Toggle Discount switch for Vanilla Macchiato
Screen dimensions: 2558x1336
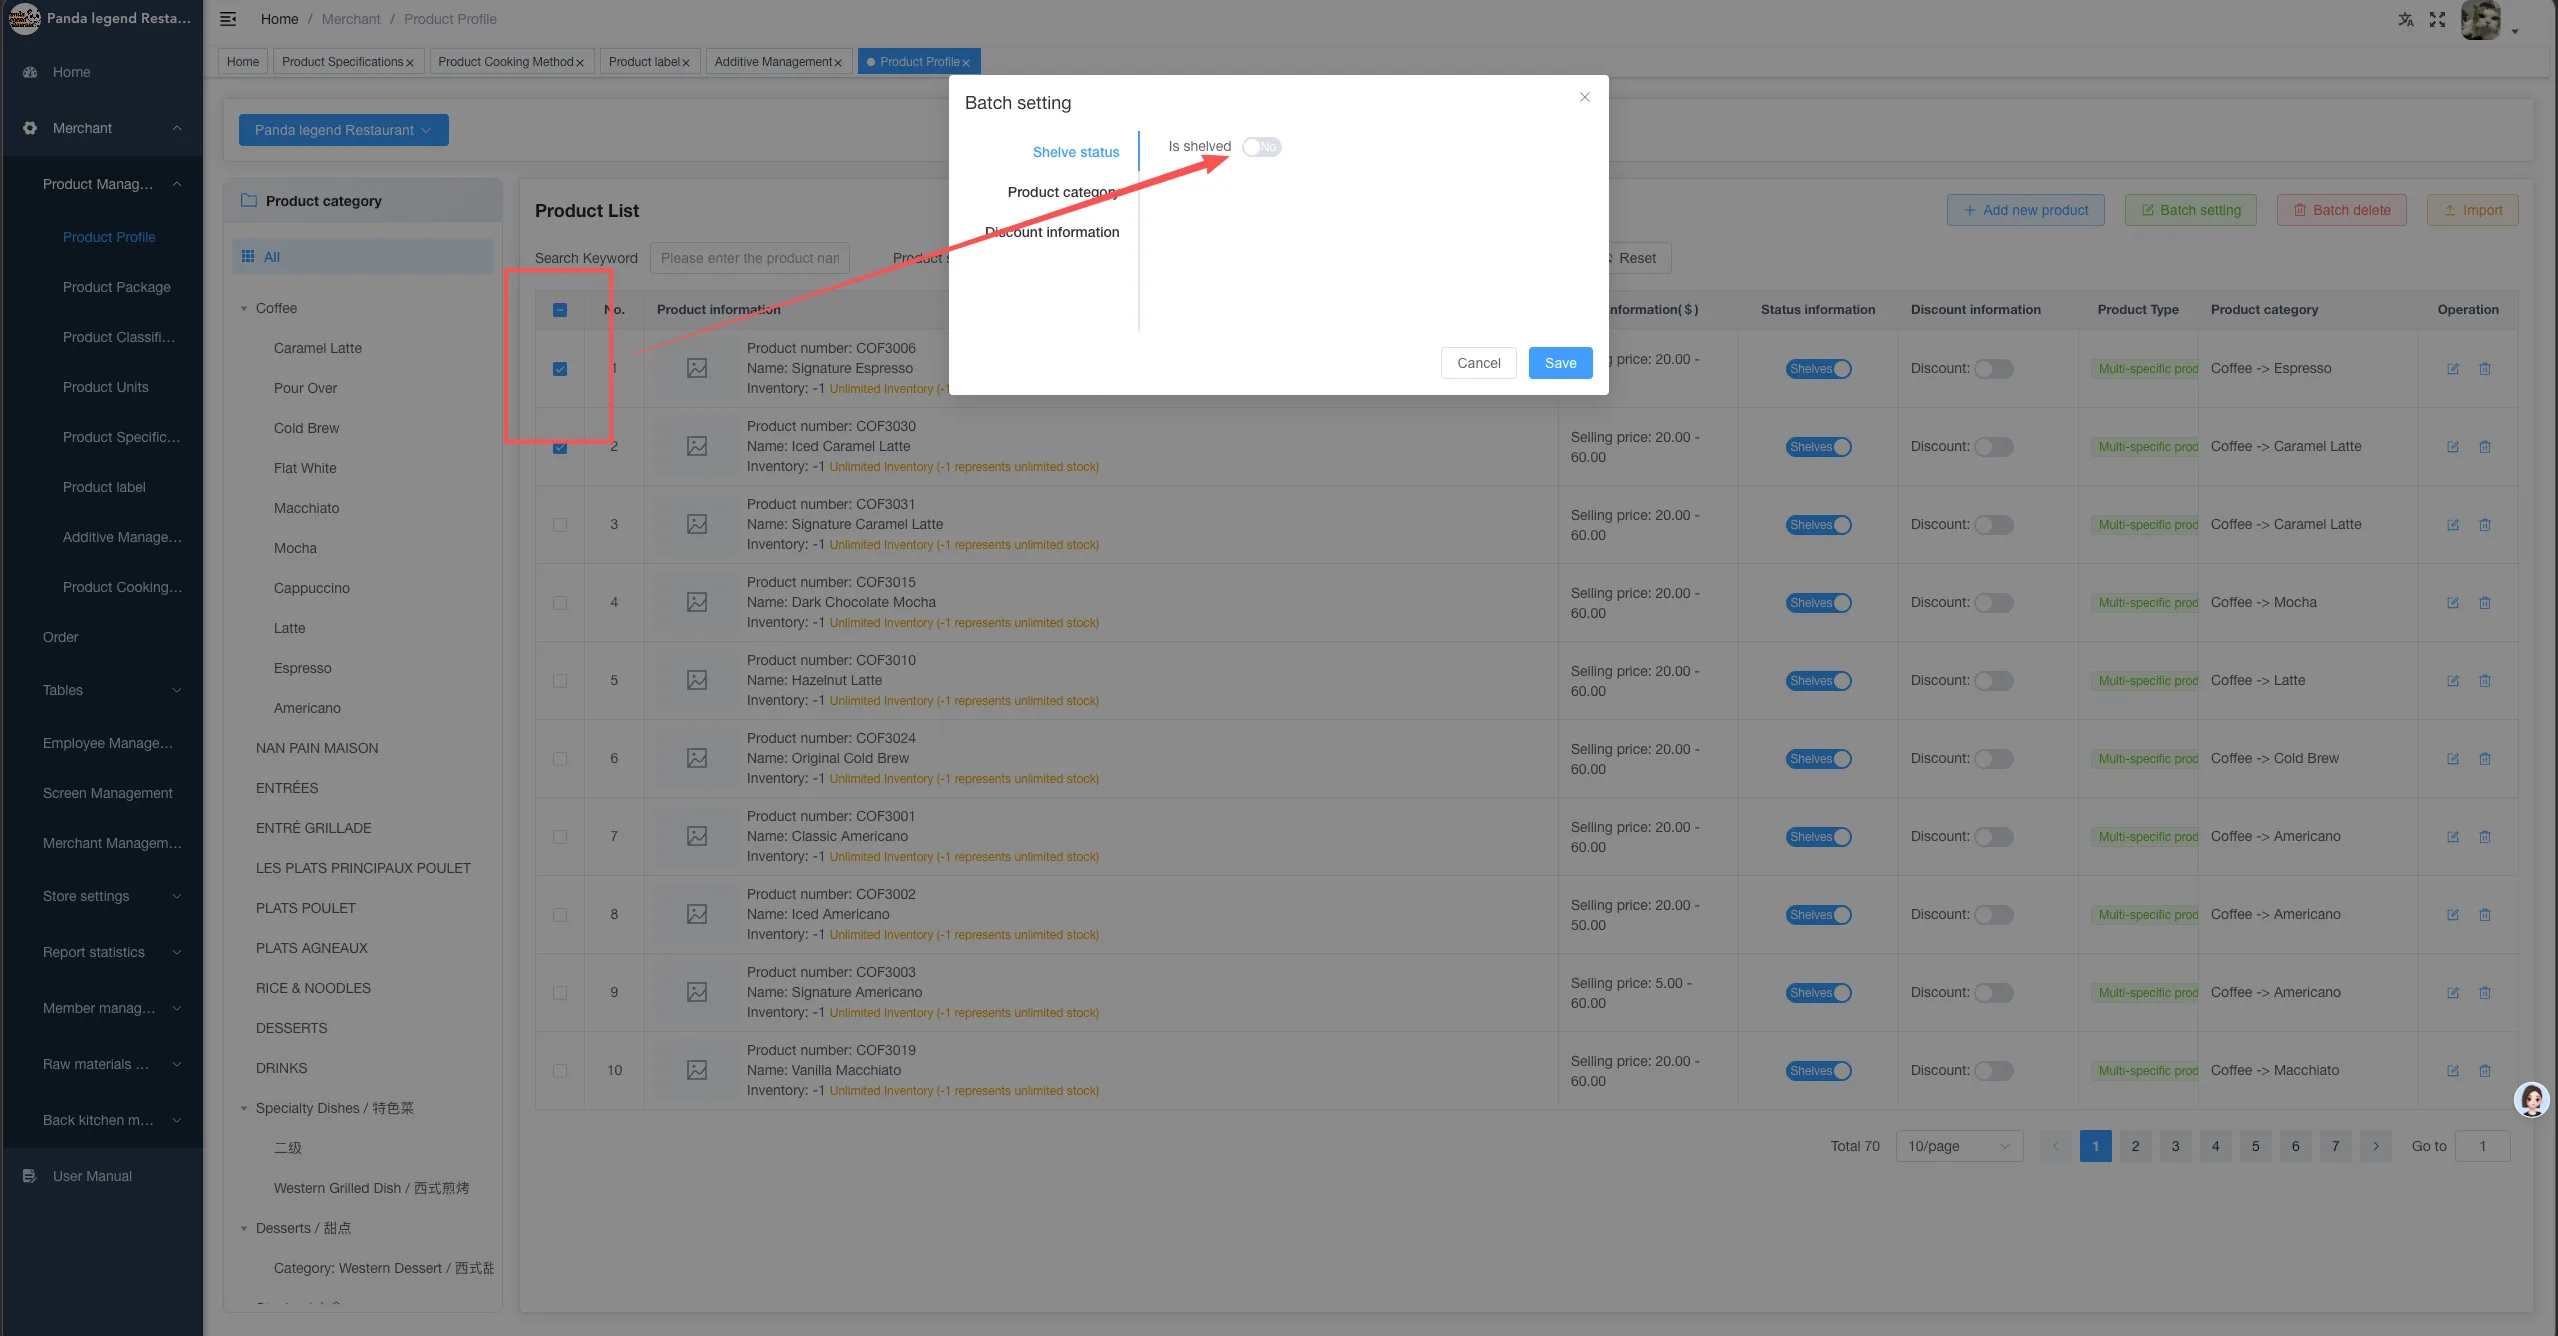(1994, 1071)
